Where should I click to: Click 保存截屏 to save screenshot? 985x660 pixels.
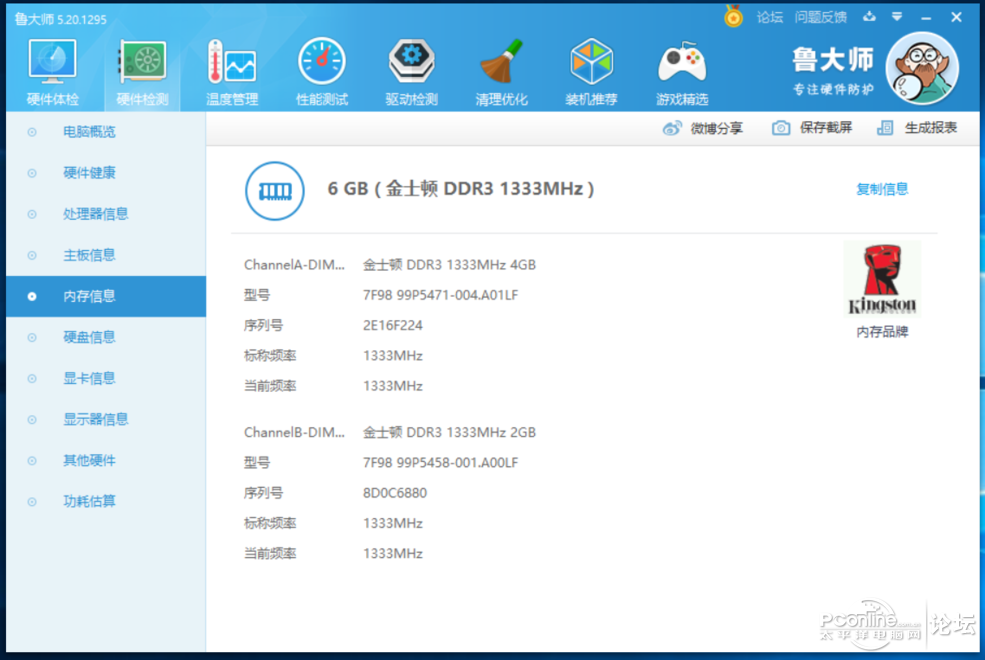click(x=812, y=128)
